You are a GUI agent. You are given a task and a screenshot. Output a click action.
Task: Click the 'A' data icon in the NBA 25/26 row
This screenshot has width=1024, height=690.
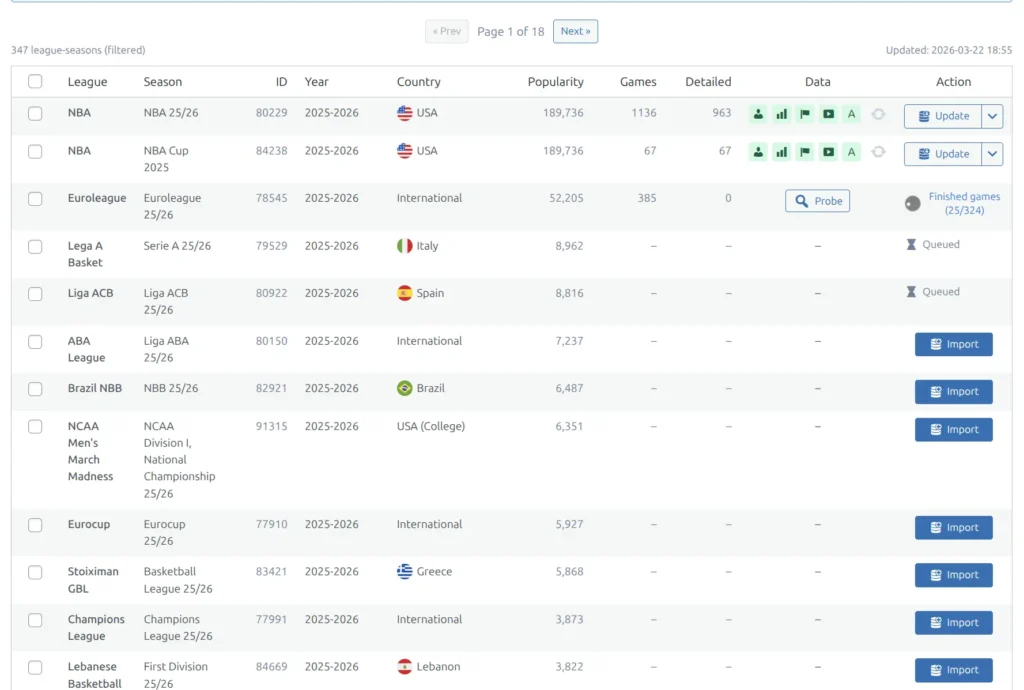tap(851, 114)
